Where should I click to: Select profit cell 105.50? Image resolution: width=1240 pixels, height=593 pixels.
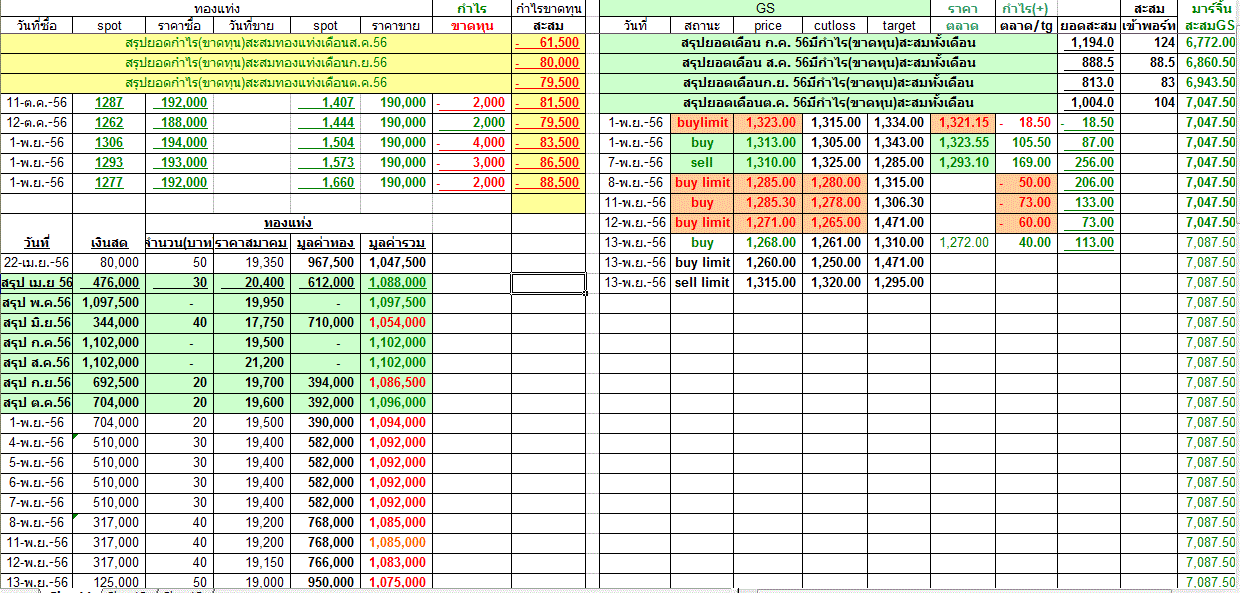click(x=1025, y=142)
